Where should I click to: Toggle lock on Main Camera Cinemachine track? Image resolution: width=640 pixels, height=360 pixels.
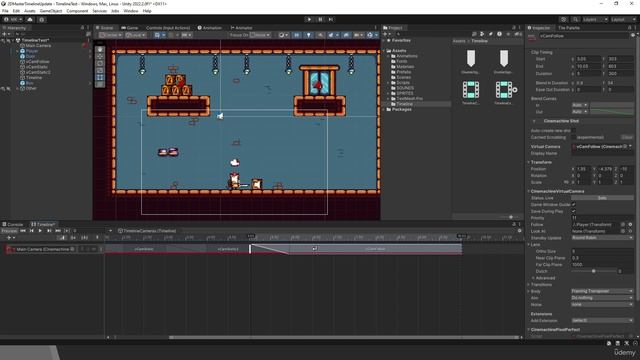[x=82, y=249]
